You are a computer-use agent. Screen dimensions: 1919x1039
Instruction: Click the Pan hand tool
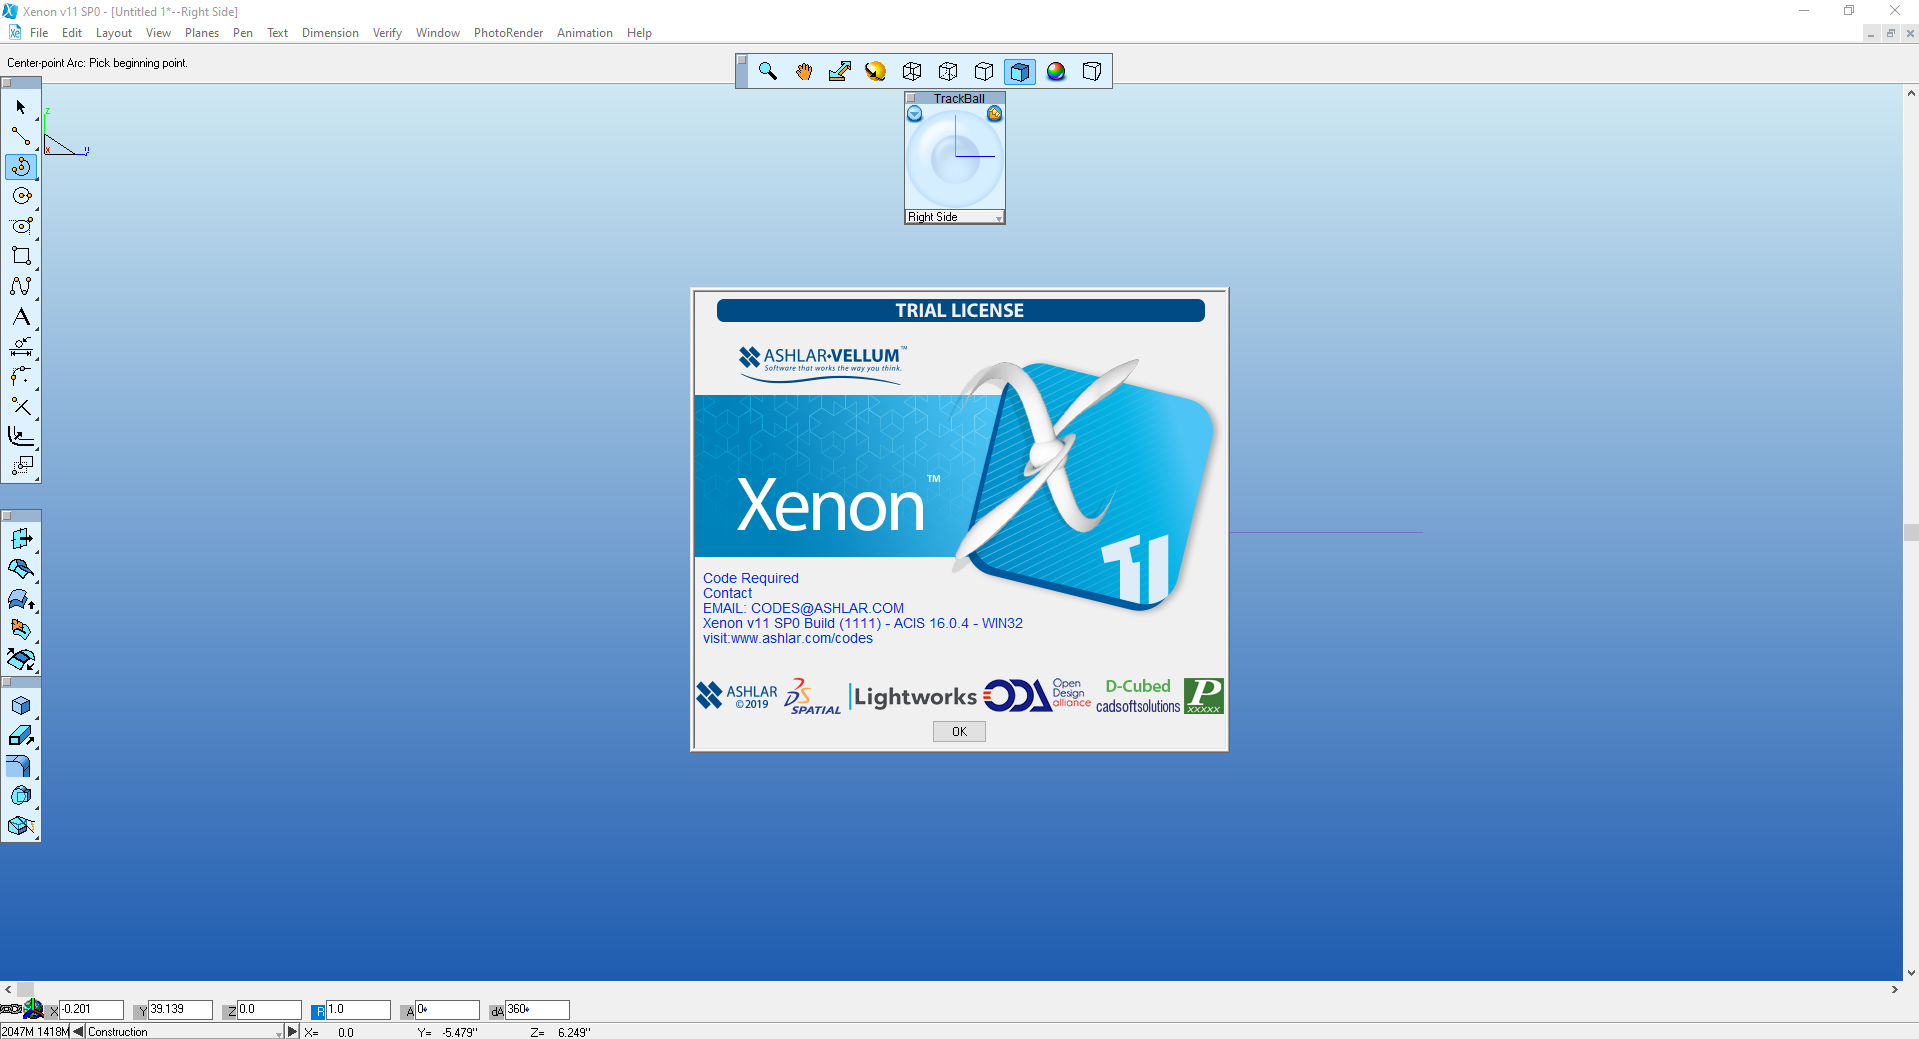(804, 71)
